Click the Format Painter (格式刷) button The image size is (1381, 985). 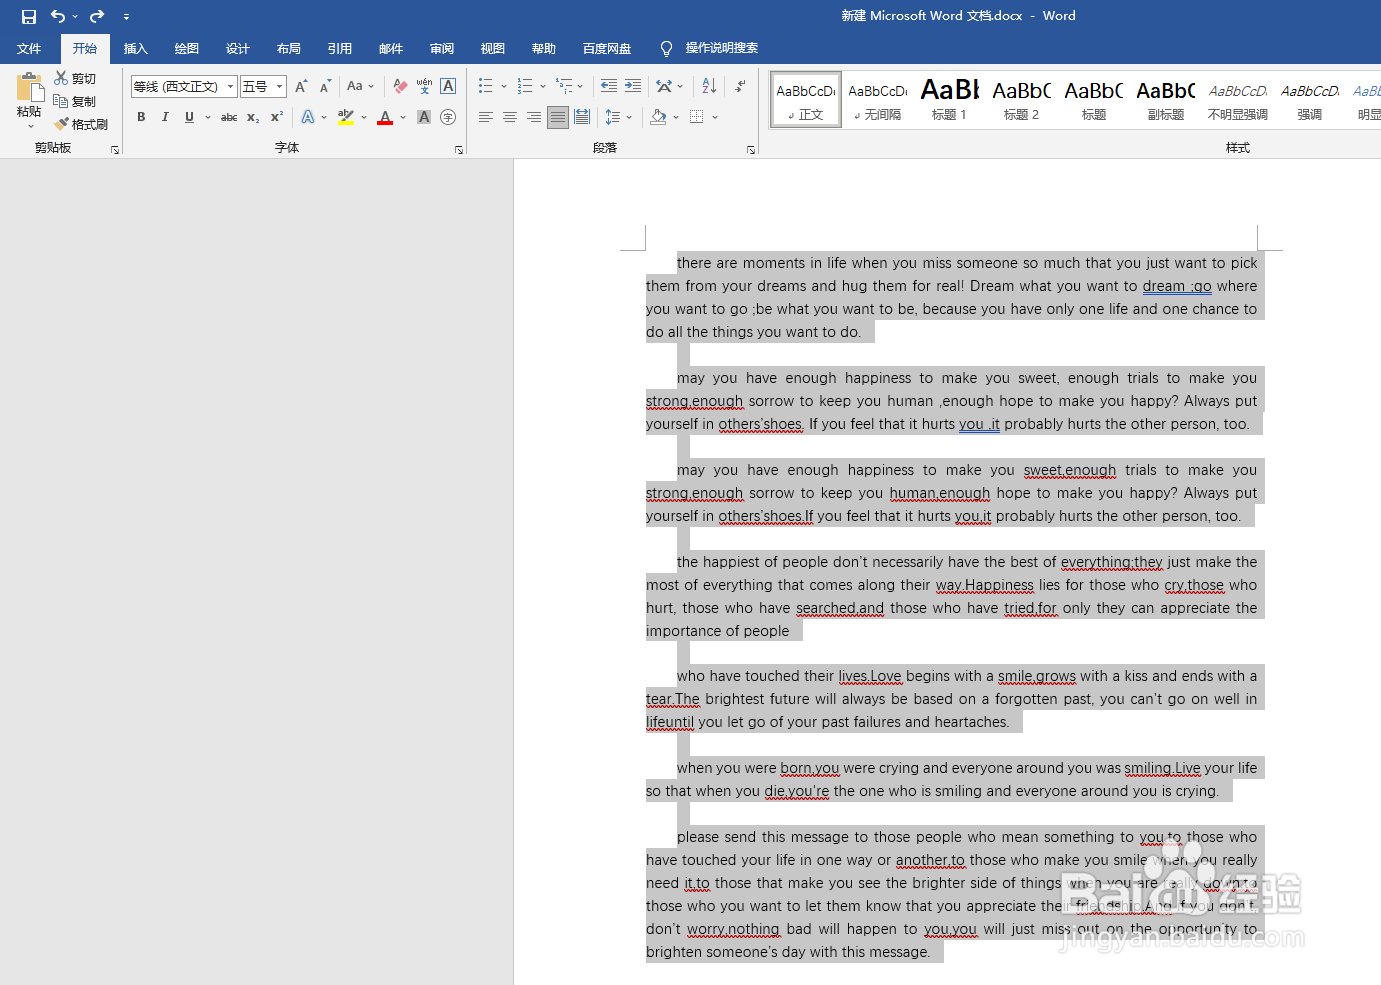81,124
